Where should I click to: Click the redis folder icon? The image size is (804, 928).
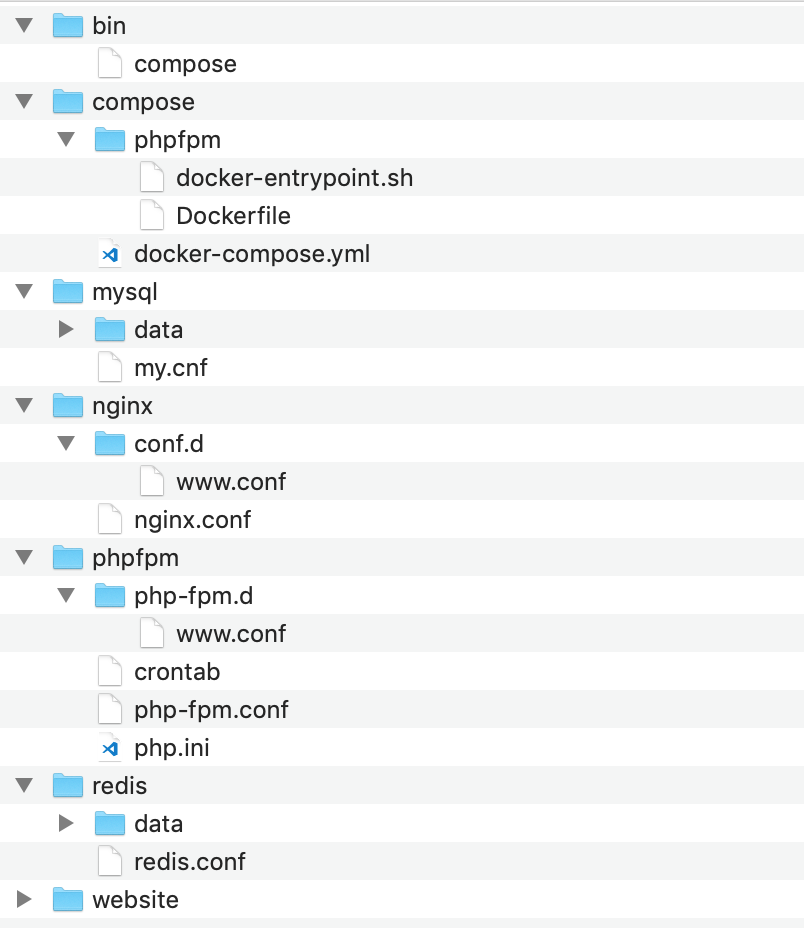(x=66, y=785)
